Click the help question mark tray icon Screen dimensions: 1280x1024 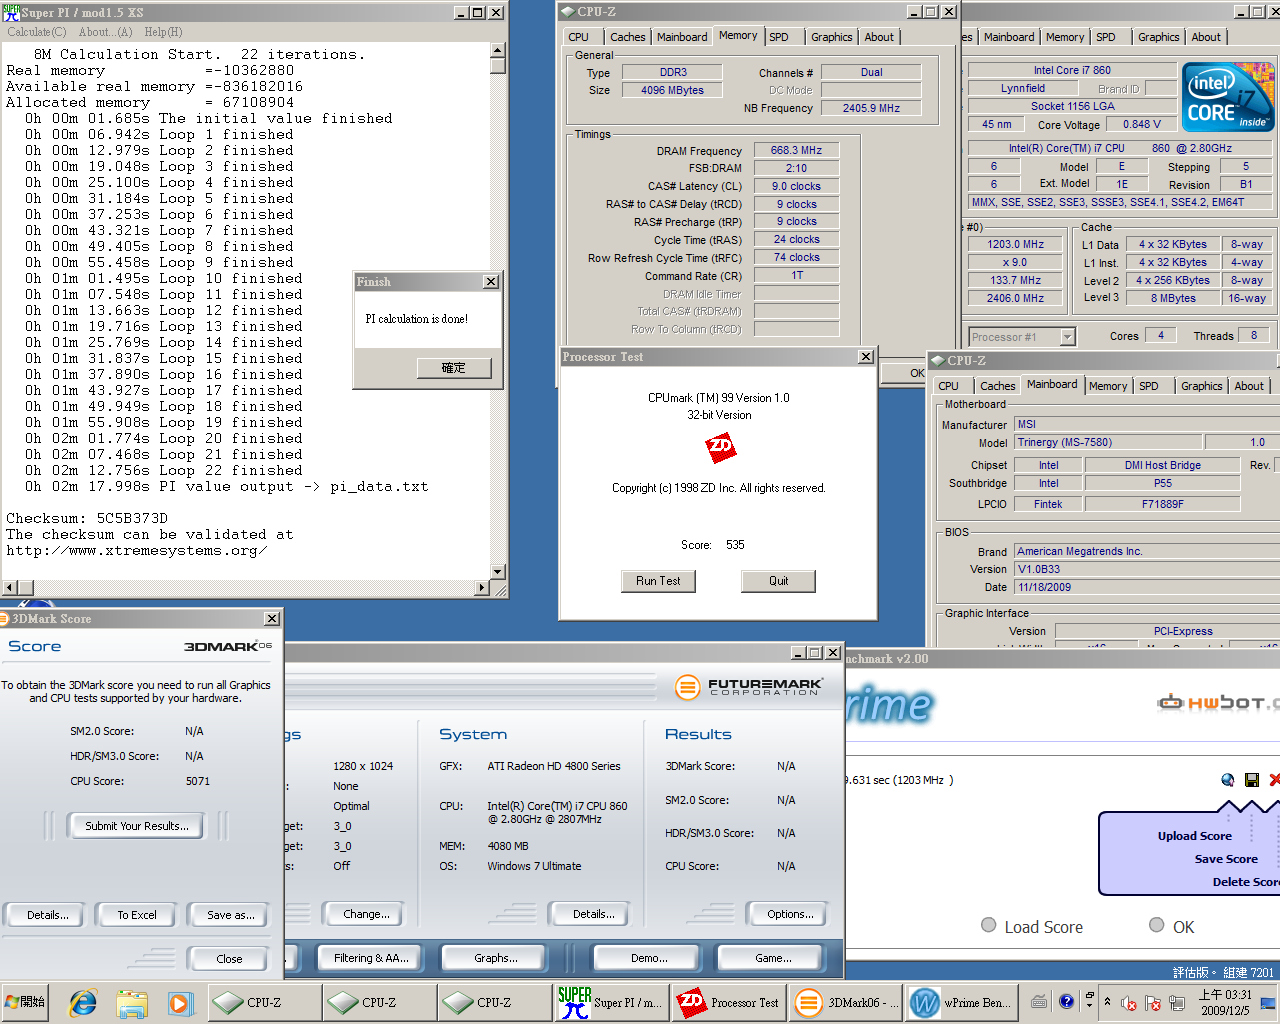tap(1066, 1000)
